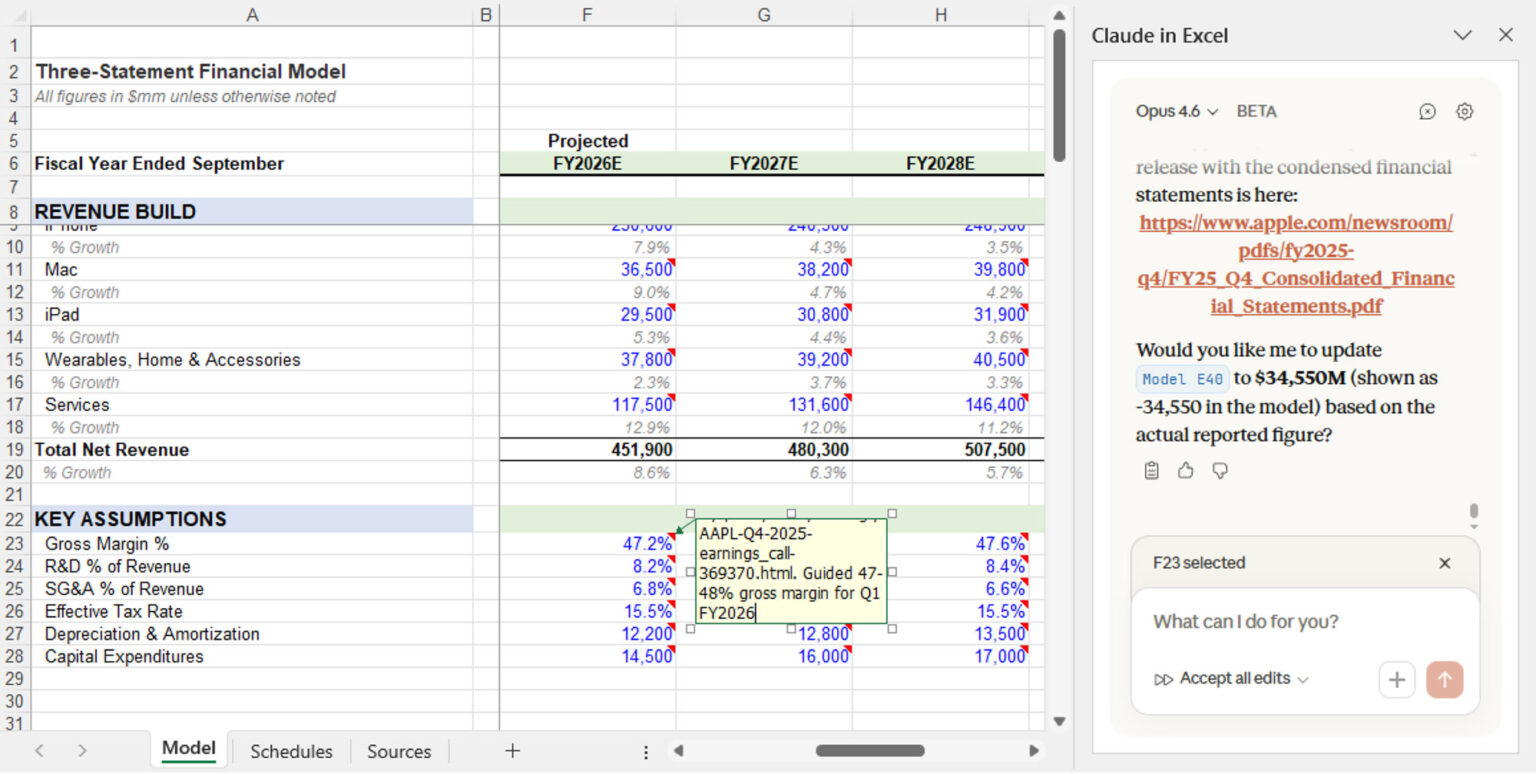Go to previous sheet arrow
The height and width of the screenshot is (774, 1536).
[39, 751]
